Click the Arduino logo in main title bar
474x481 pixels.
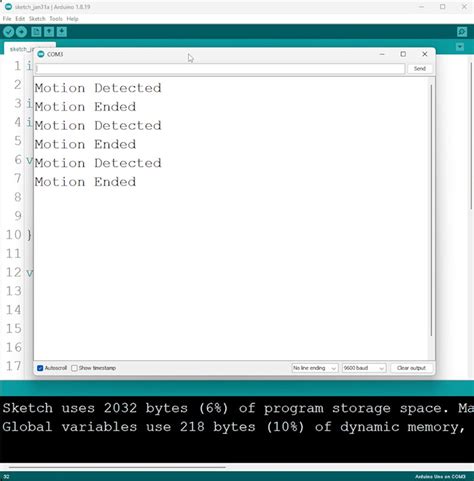pyautogui.click(x=8, y=7)
